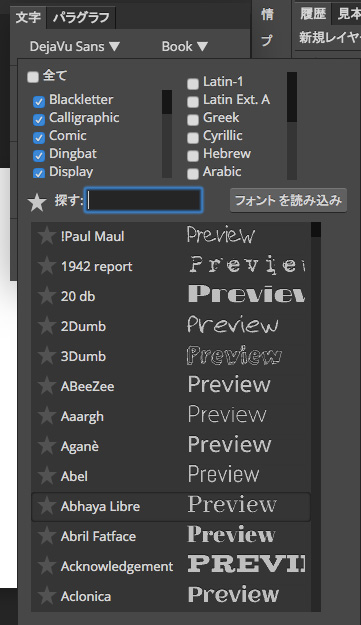Image resolution: width=361 pixels, height=625 pixels.
Task: Favorite the !Paul Maul font star
Action: click(46, 236)
